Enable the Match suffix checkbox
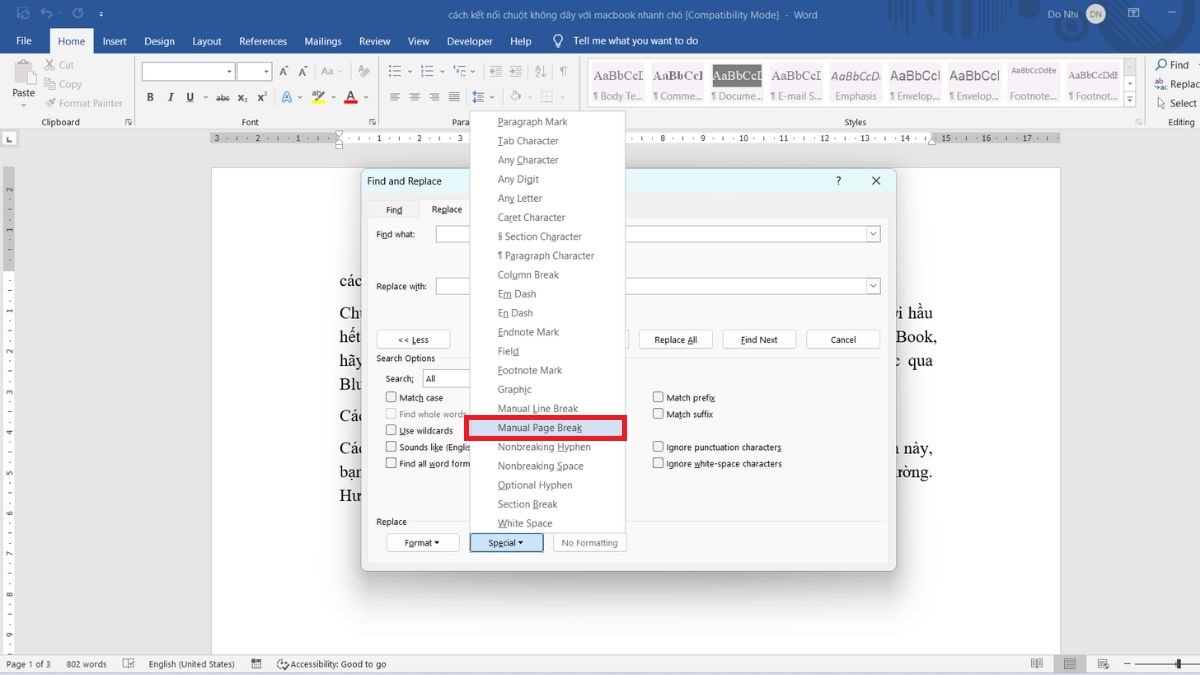 point(658,414)
